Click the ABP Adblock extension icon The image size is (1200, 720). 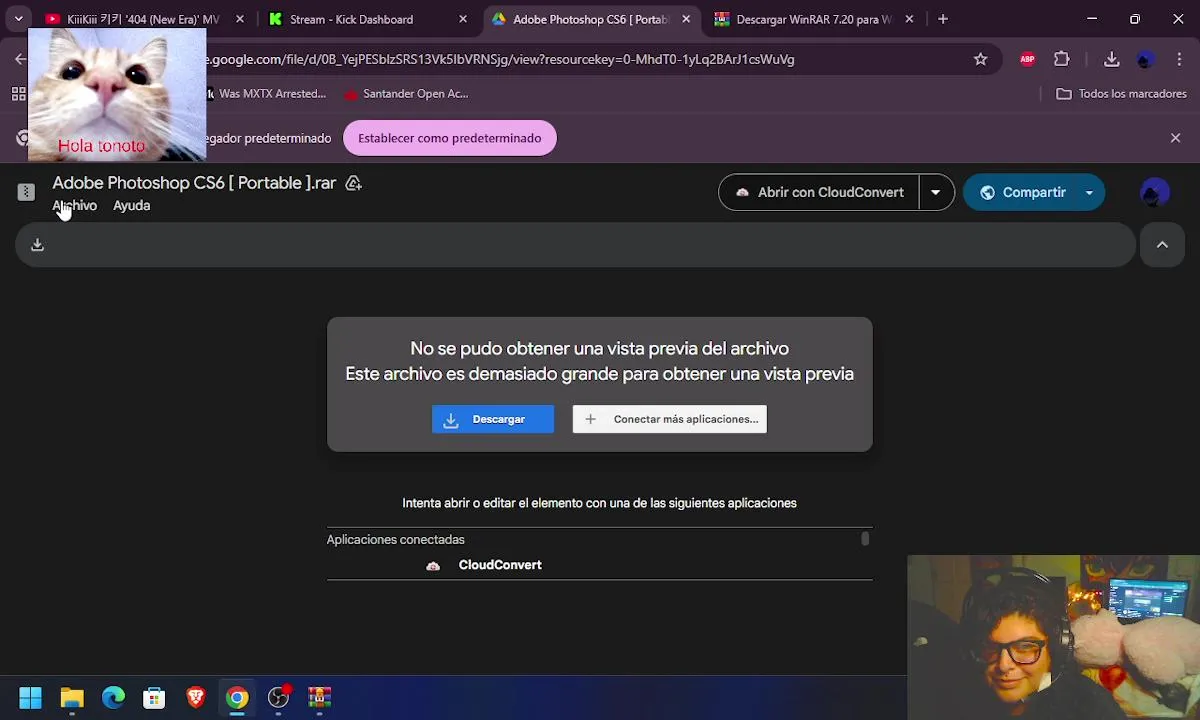1027,59
